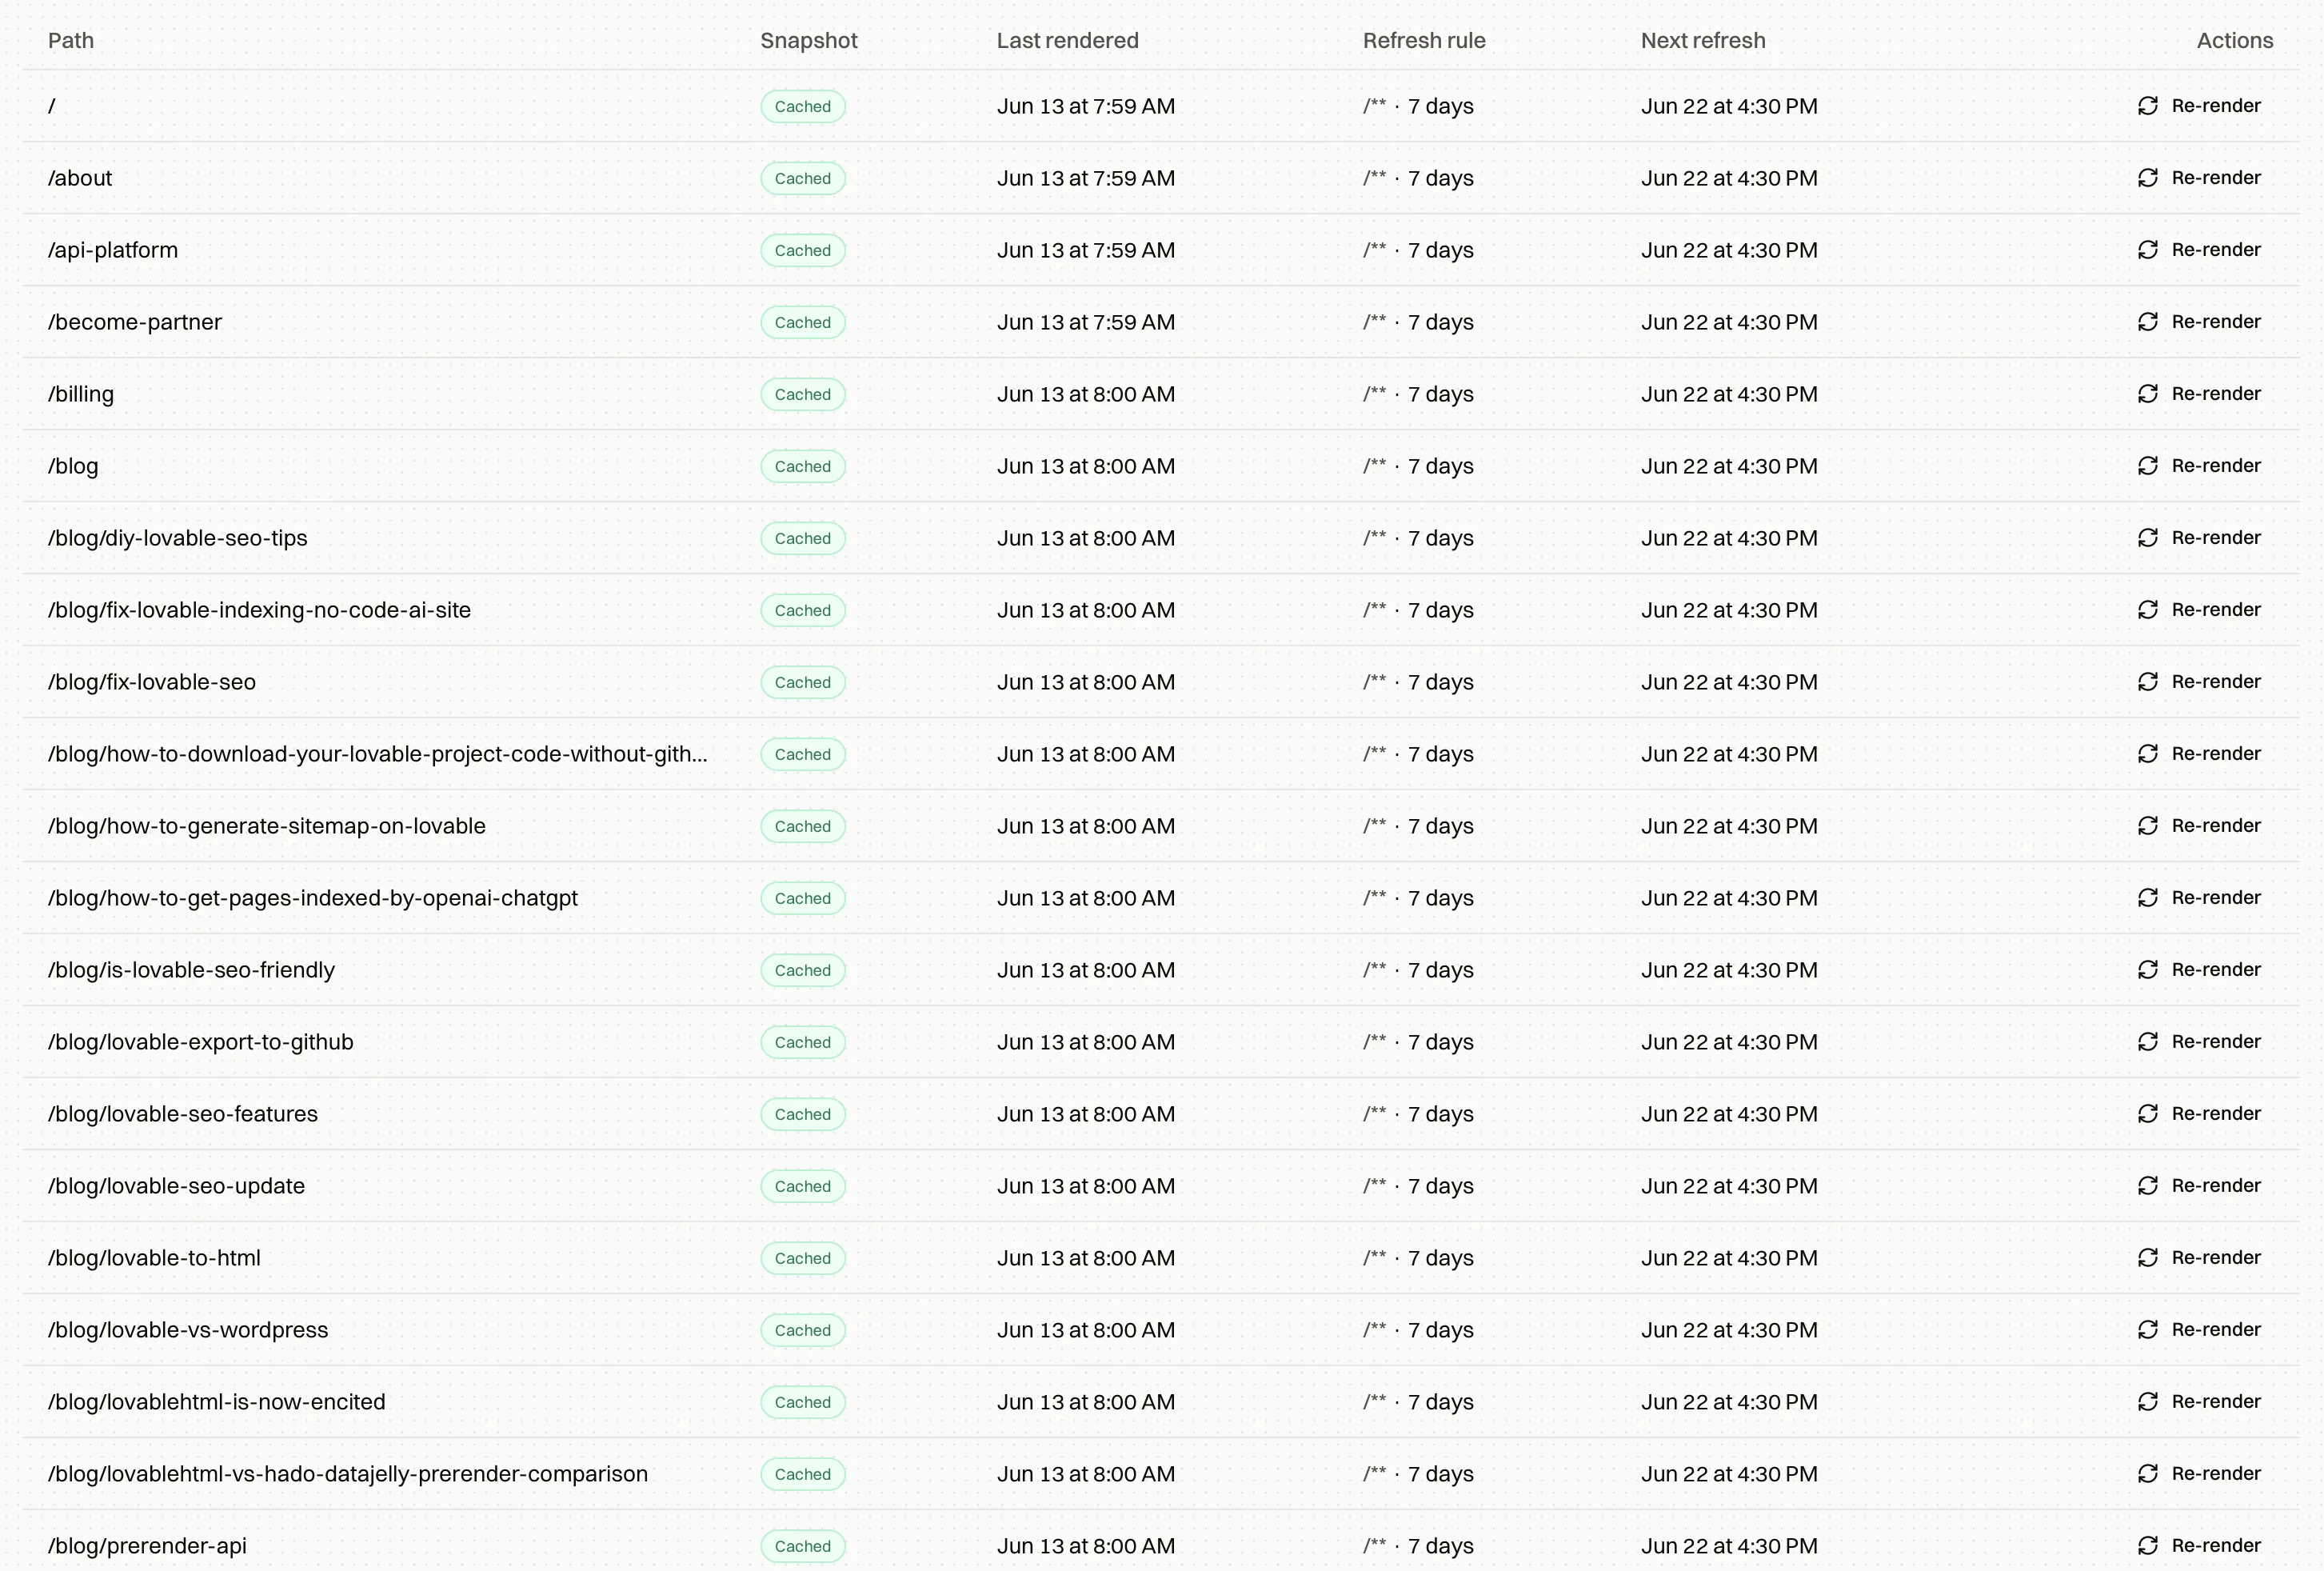The height and width of the screenshot is (1571, 2324).
Task: Click the Jun 13 at 7:59 AM cell in the /api-platform row
Action: point(1086,250)
